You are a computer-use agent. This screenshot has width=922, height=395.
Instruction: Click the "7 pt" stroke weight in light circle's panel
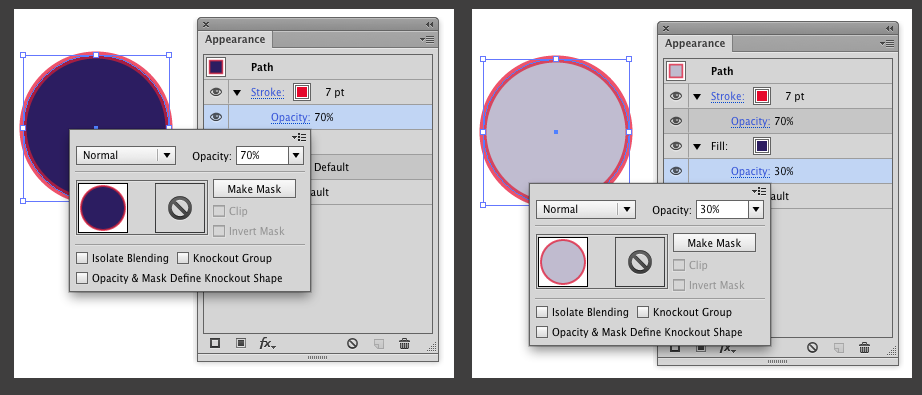pyautogui.click(x=795, y=96)
